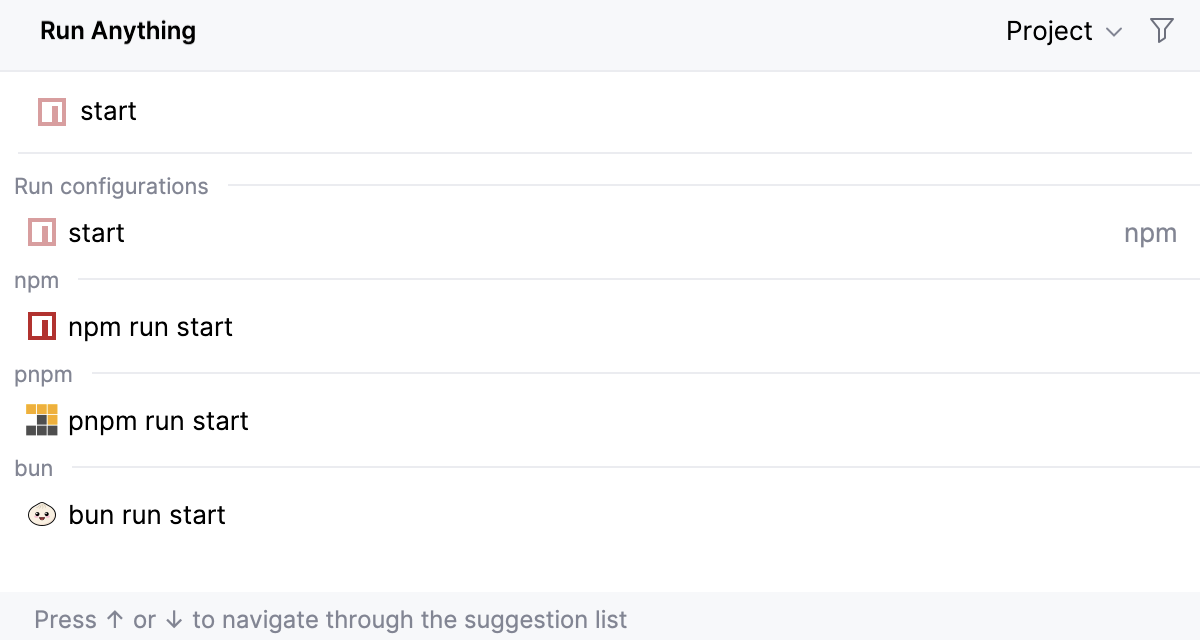Select the start run configuration
1200x640 pixels.
coord(95,232)
